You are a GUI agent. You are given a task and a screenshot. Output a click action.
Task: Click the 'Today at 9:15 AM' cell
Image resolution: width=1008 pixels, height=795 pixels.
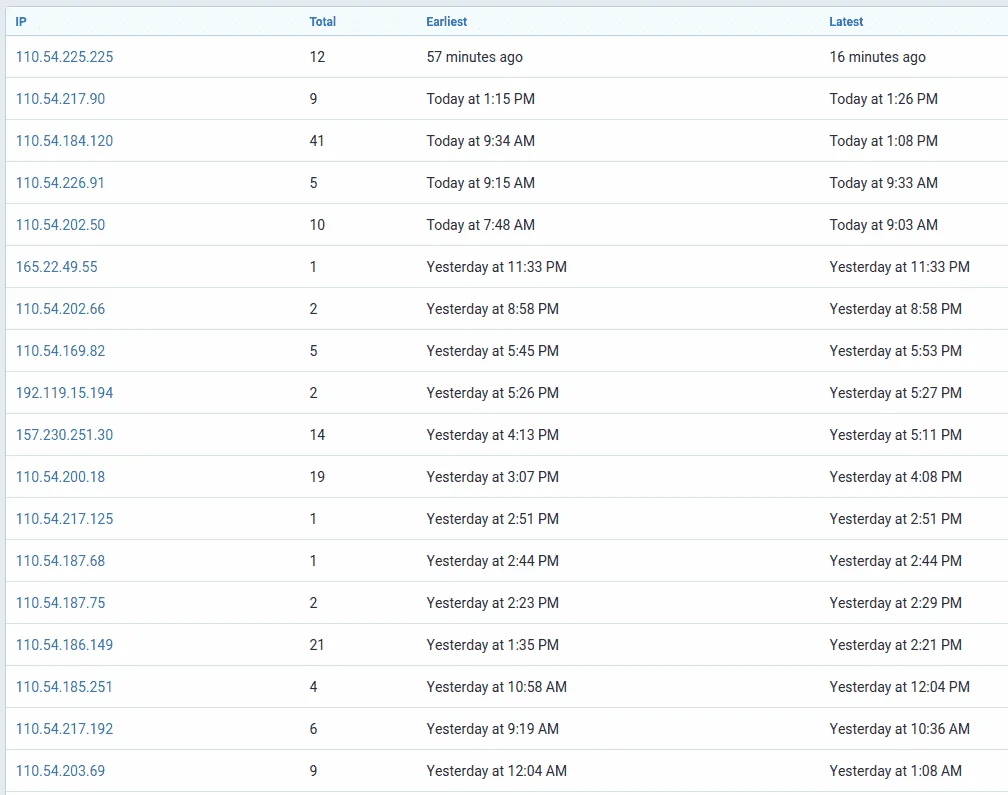480,183
